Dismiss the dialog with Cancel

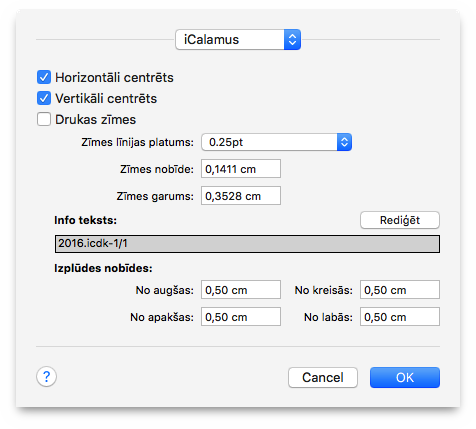(323, 378)
